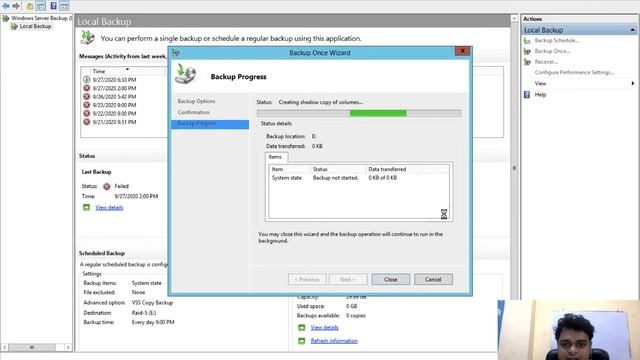The image size is (640, 360).
Task: Select Confirmation wizard step
Action: (193, 112)
